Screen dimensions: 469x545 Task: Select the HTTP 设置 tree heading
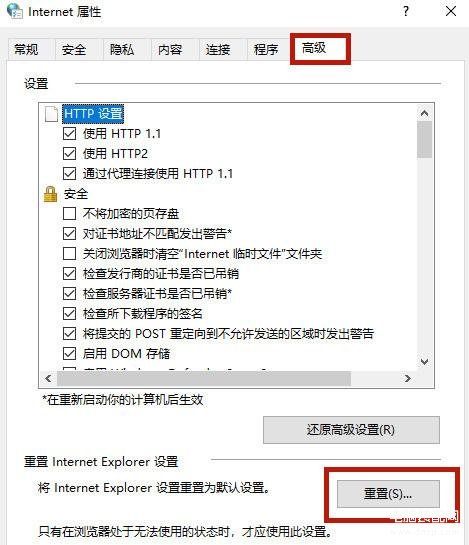[x=93, y=114]
